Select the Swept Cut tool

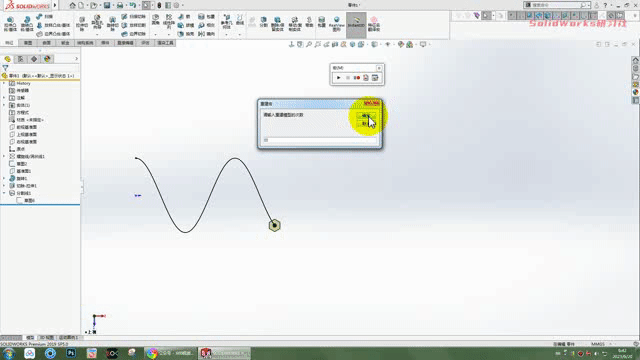[133, 16]
